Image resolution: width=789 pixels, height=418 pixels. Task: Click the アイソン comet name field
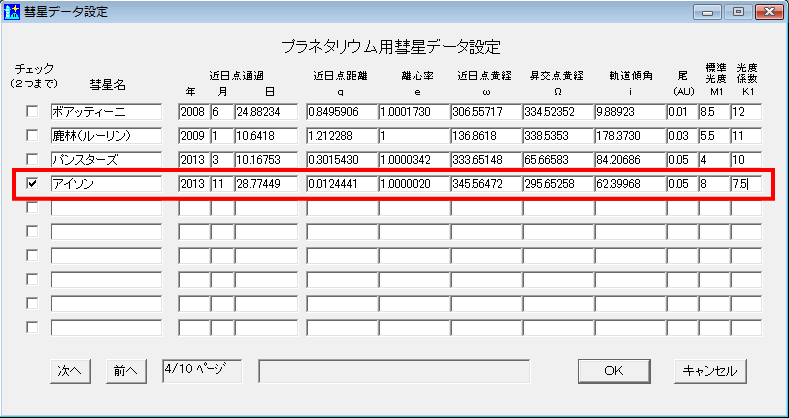(x=106, y=184)
